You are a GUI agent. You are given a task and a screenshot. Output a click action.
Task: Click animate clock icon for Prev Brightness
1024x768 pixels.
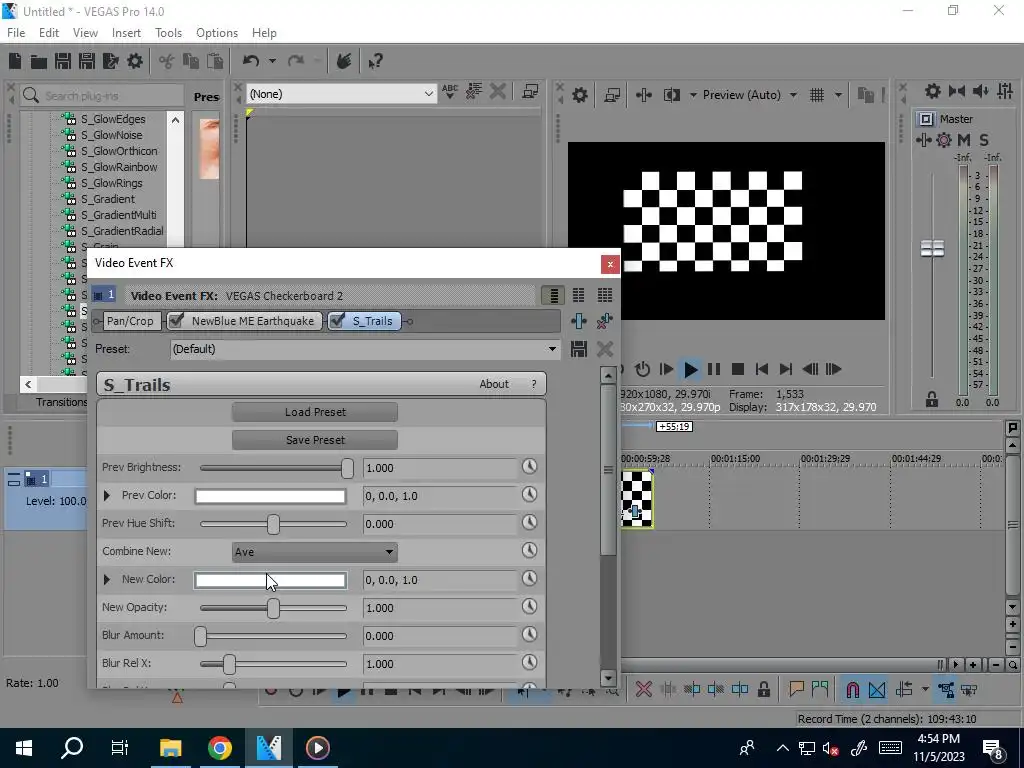530,467
